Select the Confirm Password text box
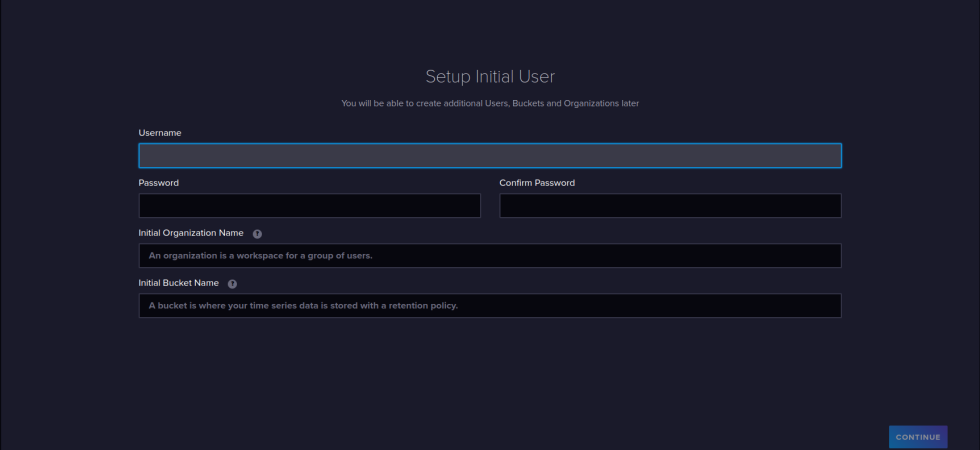Screen dimensions: 980x450 pyautogui.click(x=670, y=206)
